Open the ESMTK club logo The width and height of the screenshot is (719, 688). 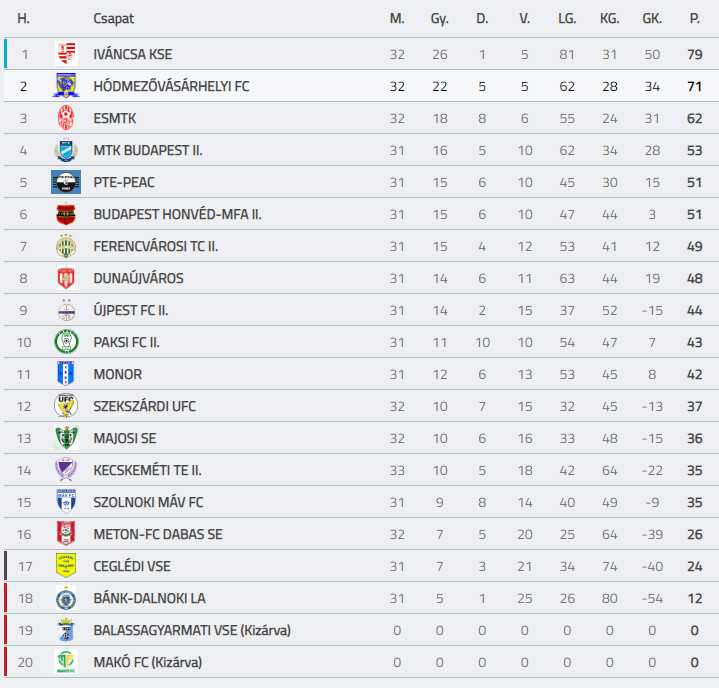pos(66,118)
